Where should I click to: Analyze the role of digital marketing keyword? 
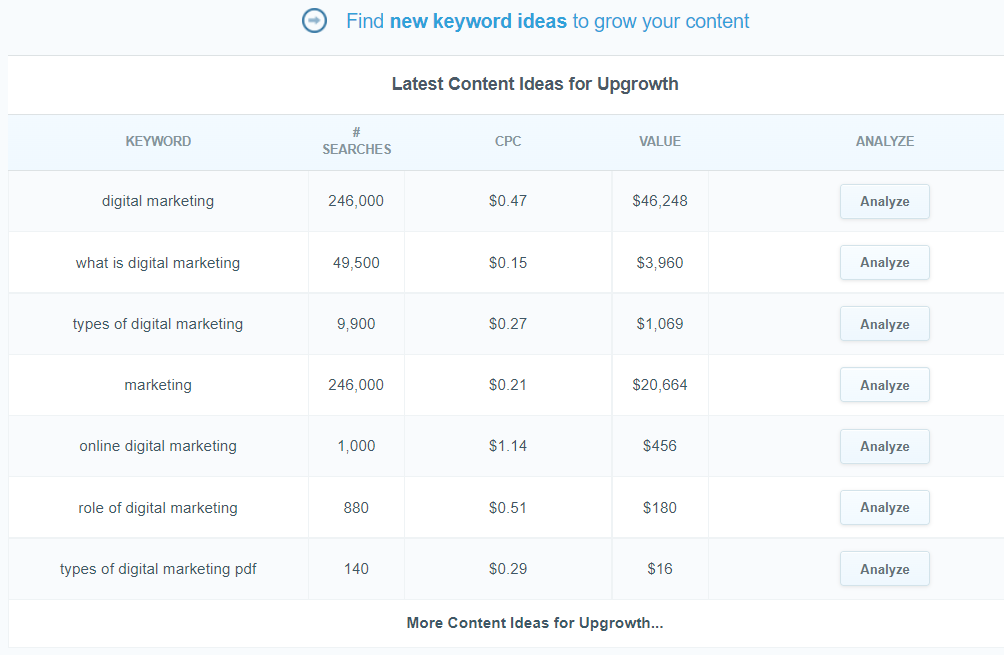885,508
